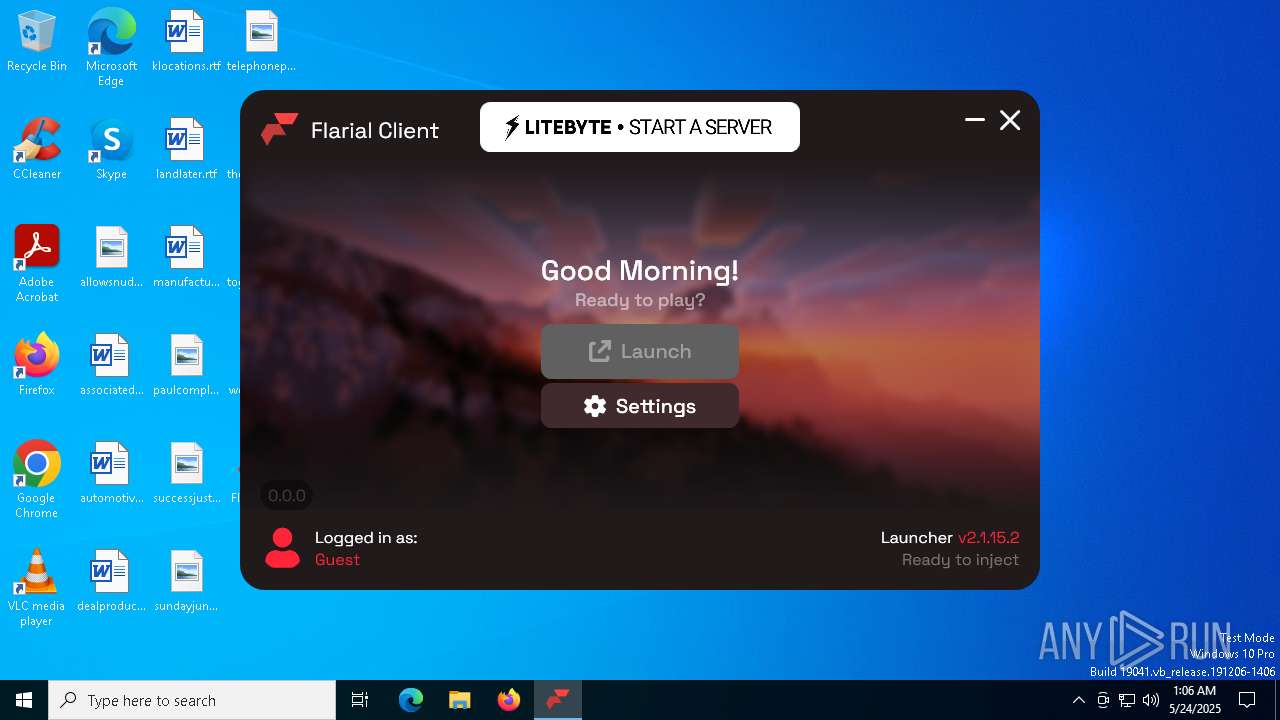This screenshot has height=720, width=1280.
Task: Click the taskbar search box
Action: pos(192,700)
